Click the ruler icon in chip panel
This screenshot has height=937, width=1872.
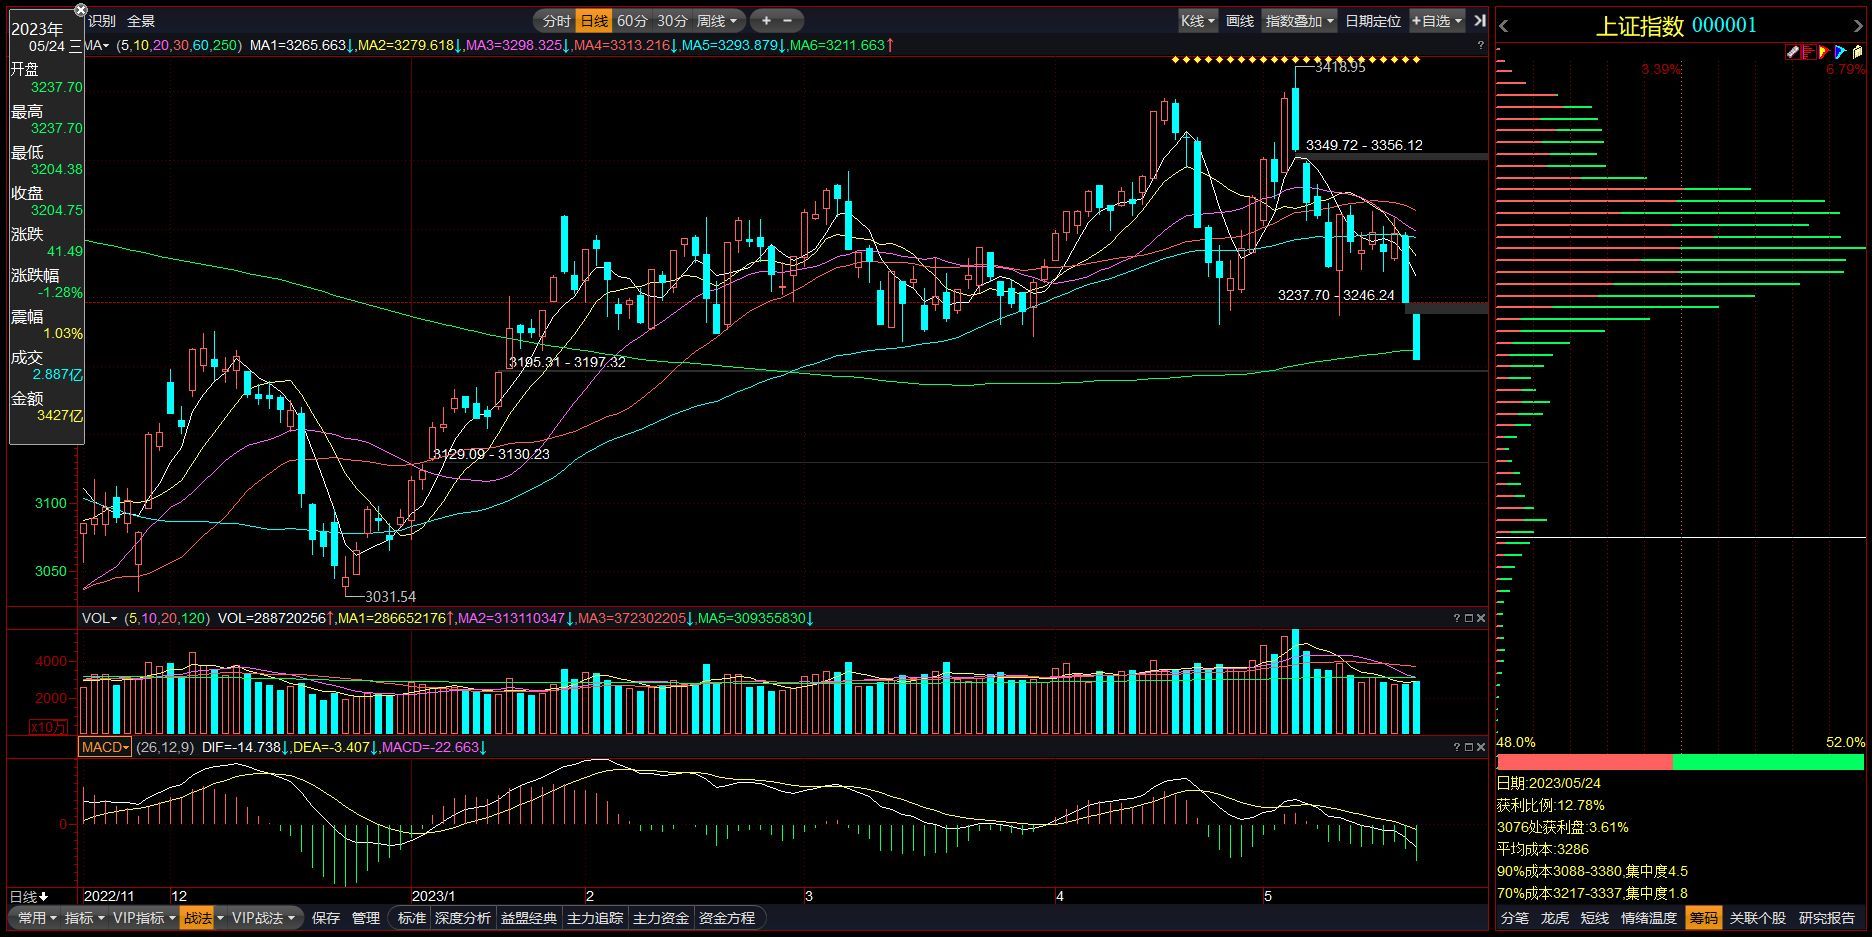click(1792, 52)
